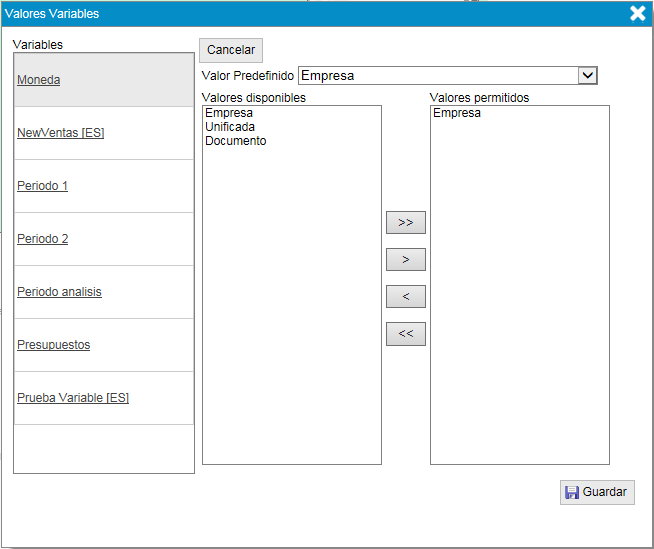Screen dimensions: 654x549
Task: Select Unificada in Valores disponibles list
Action: (x=230, y=127)
